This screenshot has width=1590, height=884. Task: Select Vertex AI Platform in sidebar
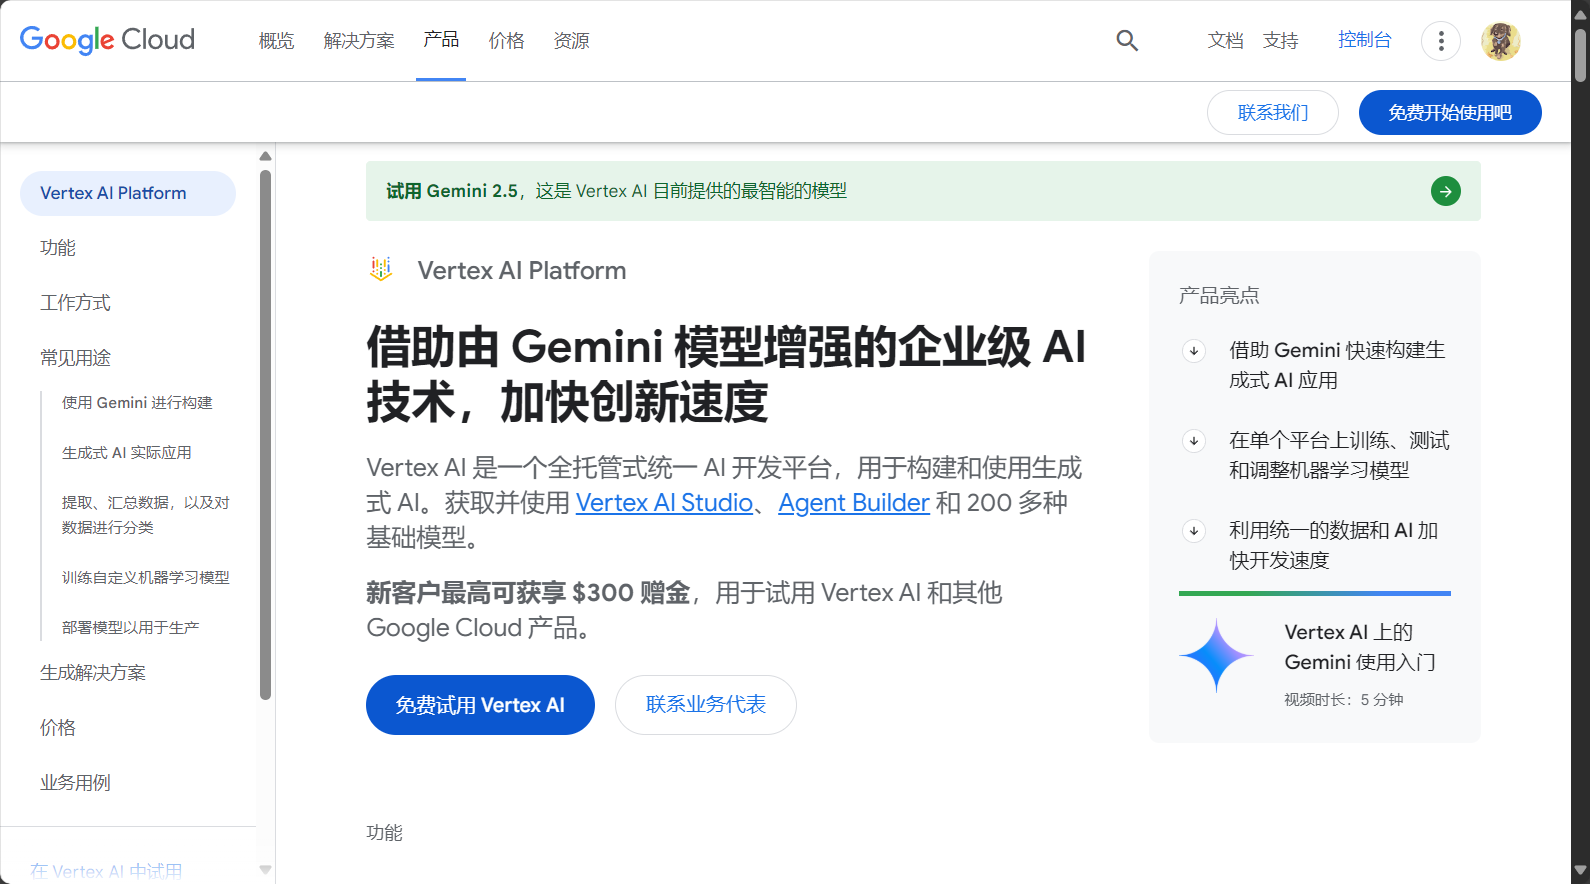(128, 193)
